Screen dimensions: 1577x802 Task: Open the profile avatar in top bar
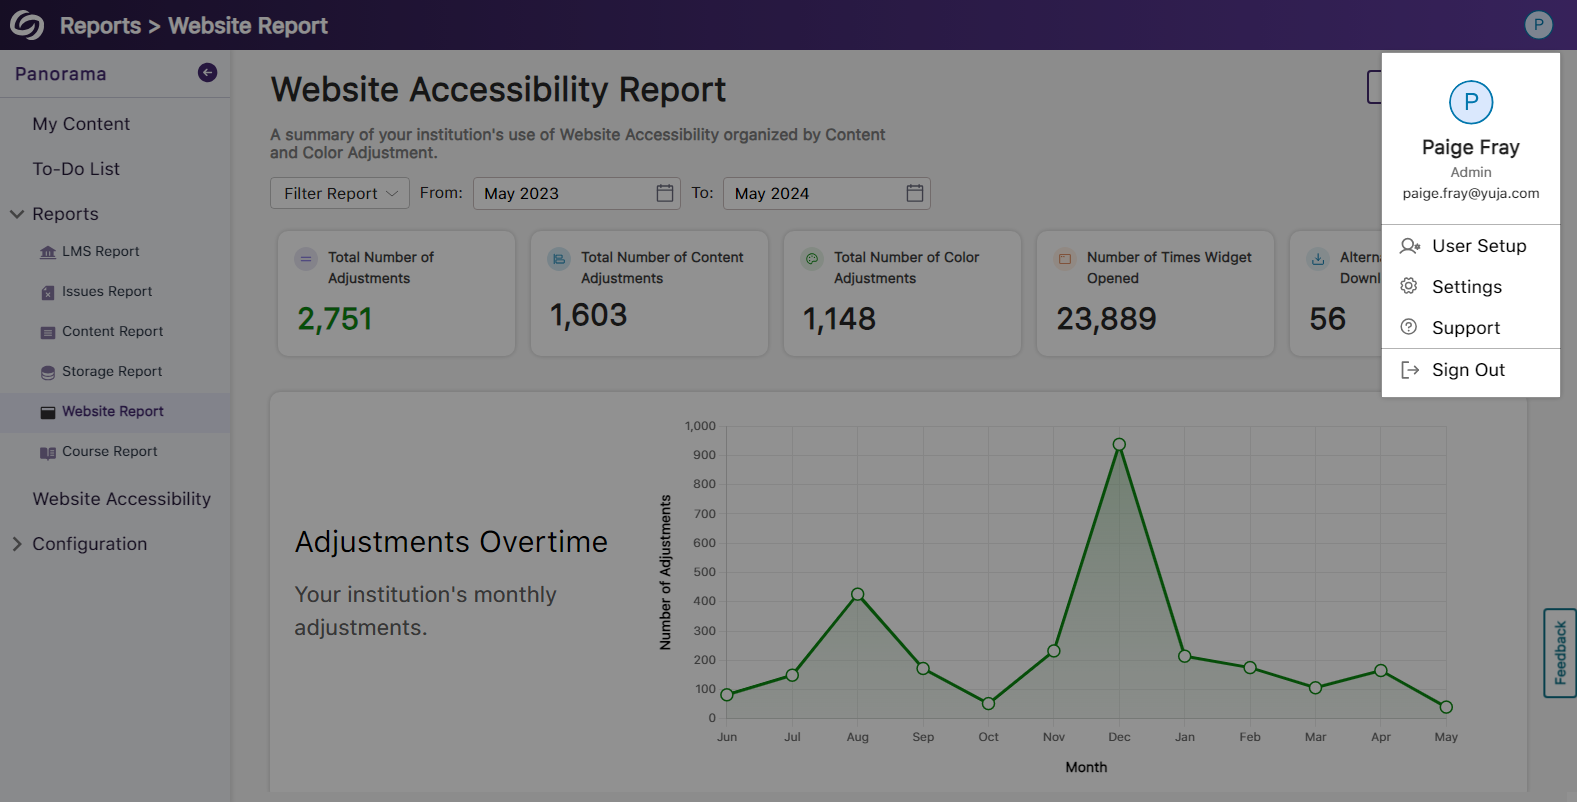[1538, 25]
